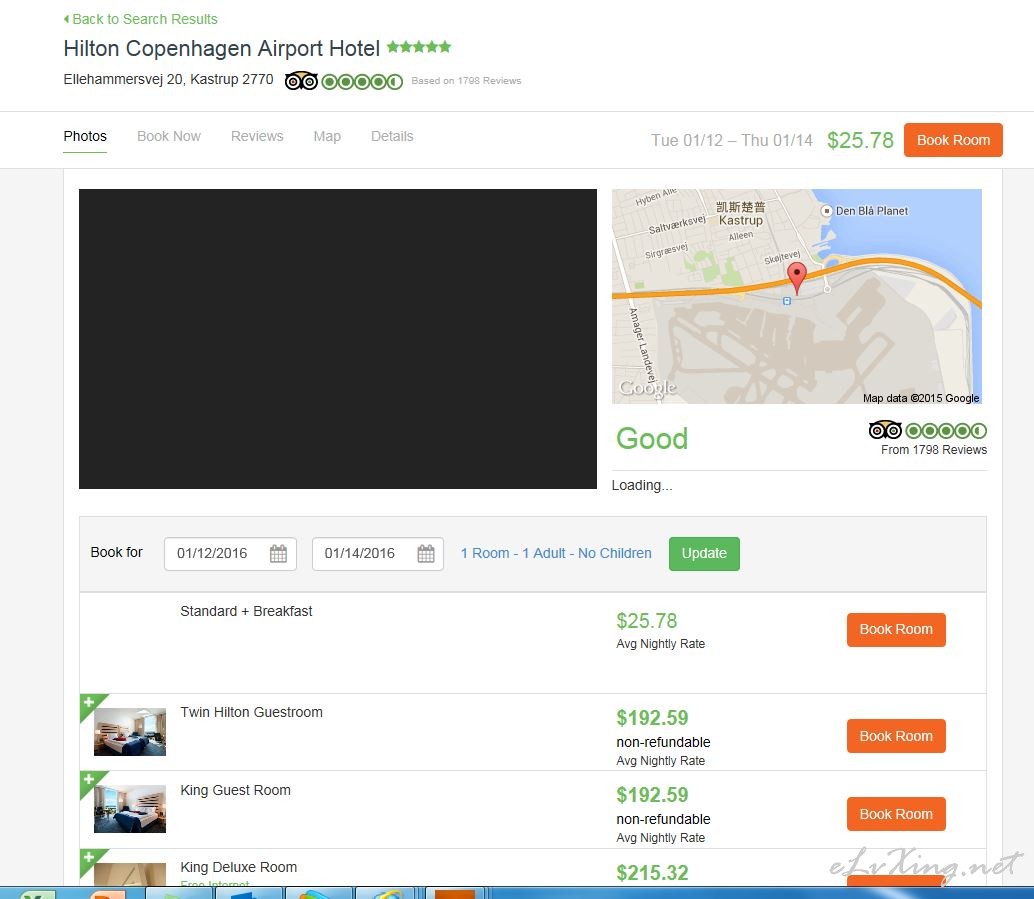This screenshot has width=1034, height=899.
Task: Click 'Based on 1798 Reviews' text
Action: tap(466, 80)
